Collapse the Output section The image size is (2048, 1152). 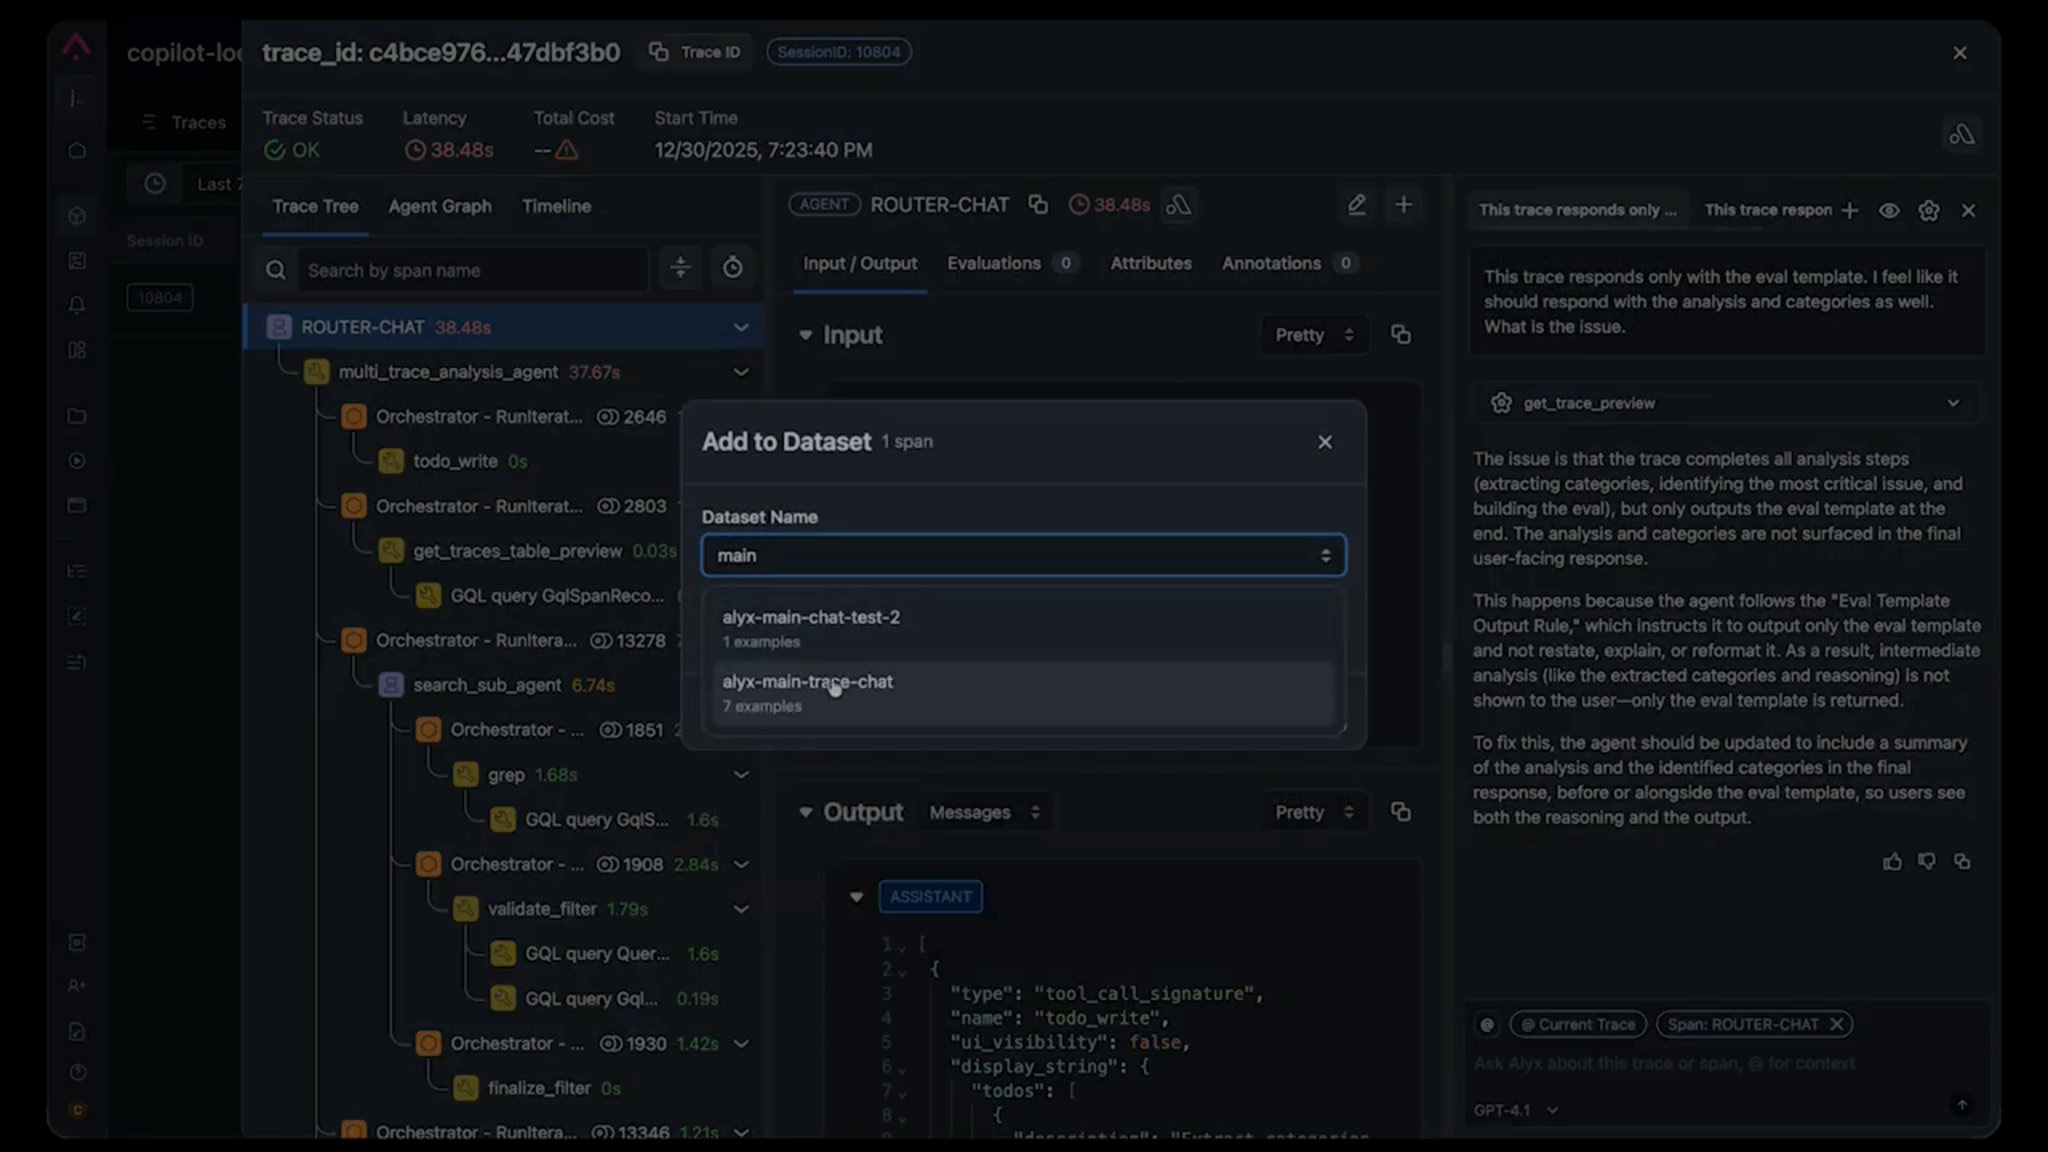805,812
